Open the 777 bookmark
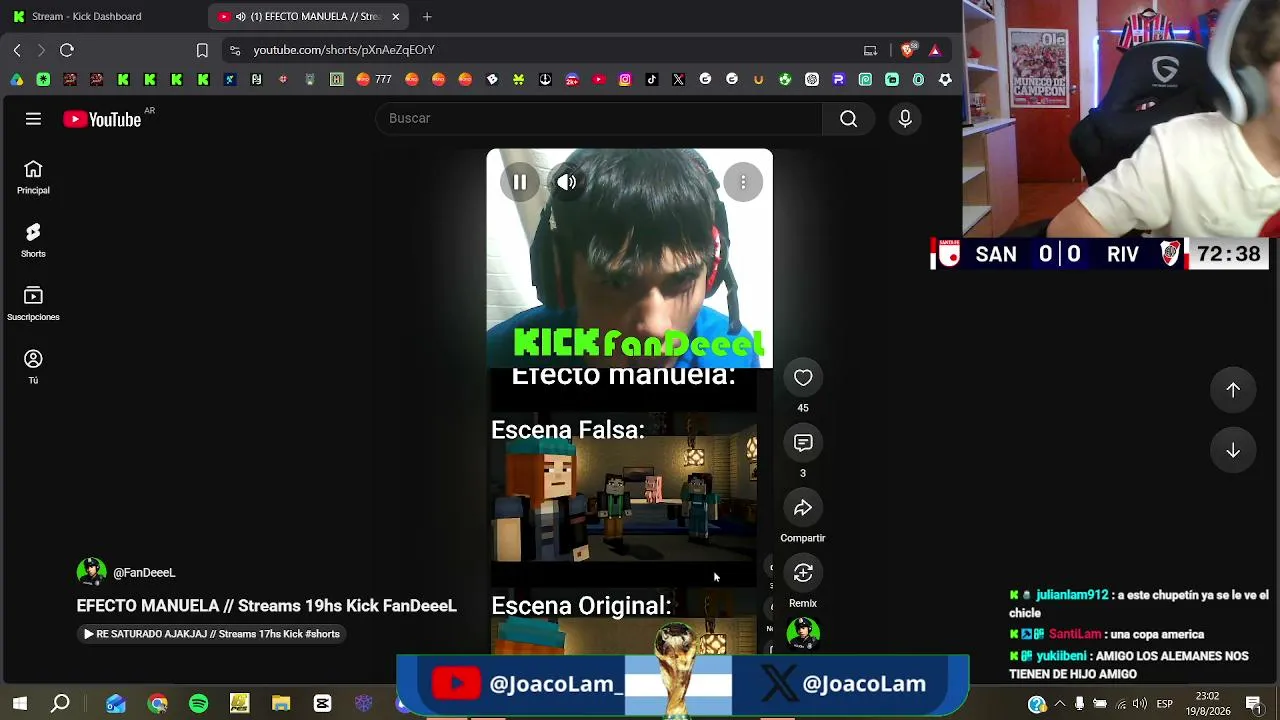This screenshot has height=720, width=1280. point(374,79)
